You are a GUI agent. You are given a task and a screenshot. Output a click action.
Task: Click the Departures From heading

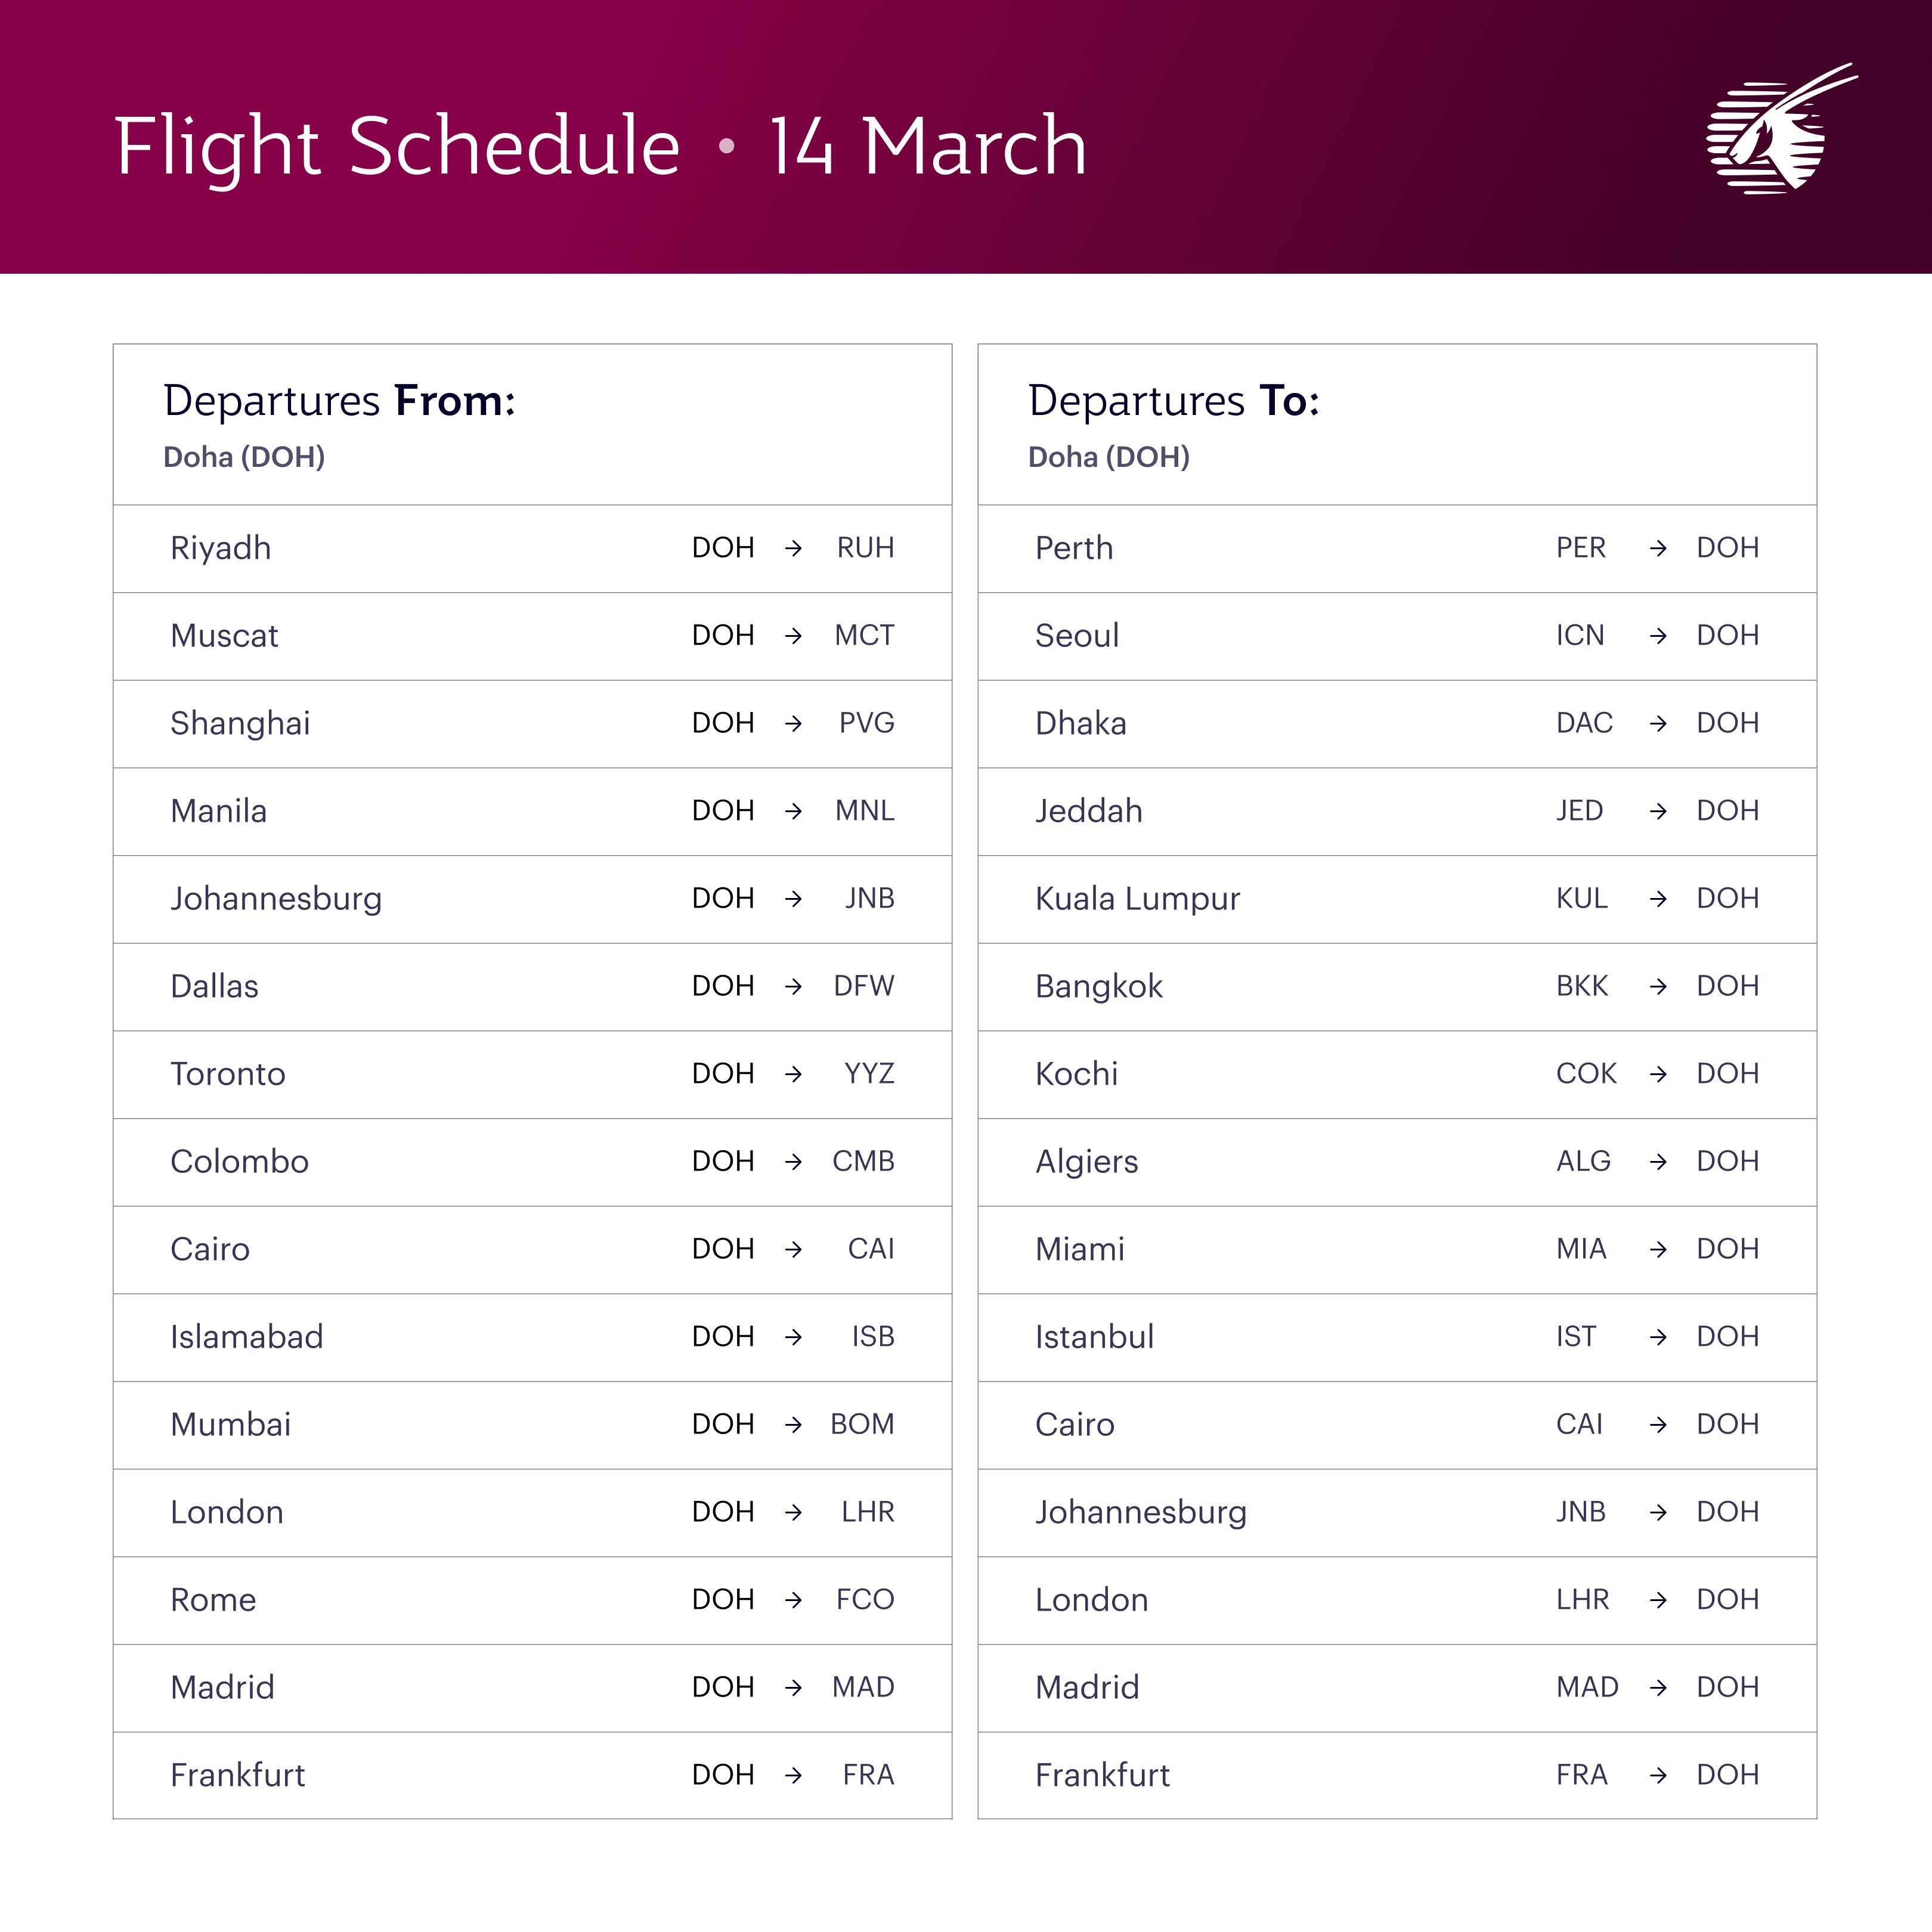(x=339, y=401)
